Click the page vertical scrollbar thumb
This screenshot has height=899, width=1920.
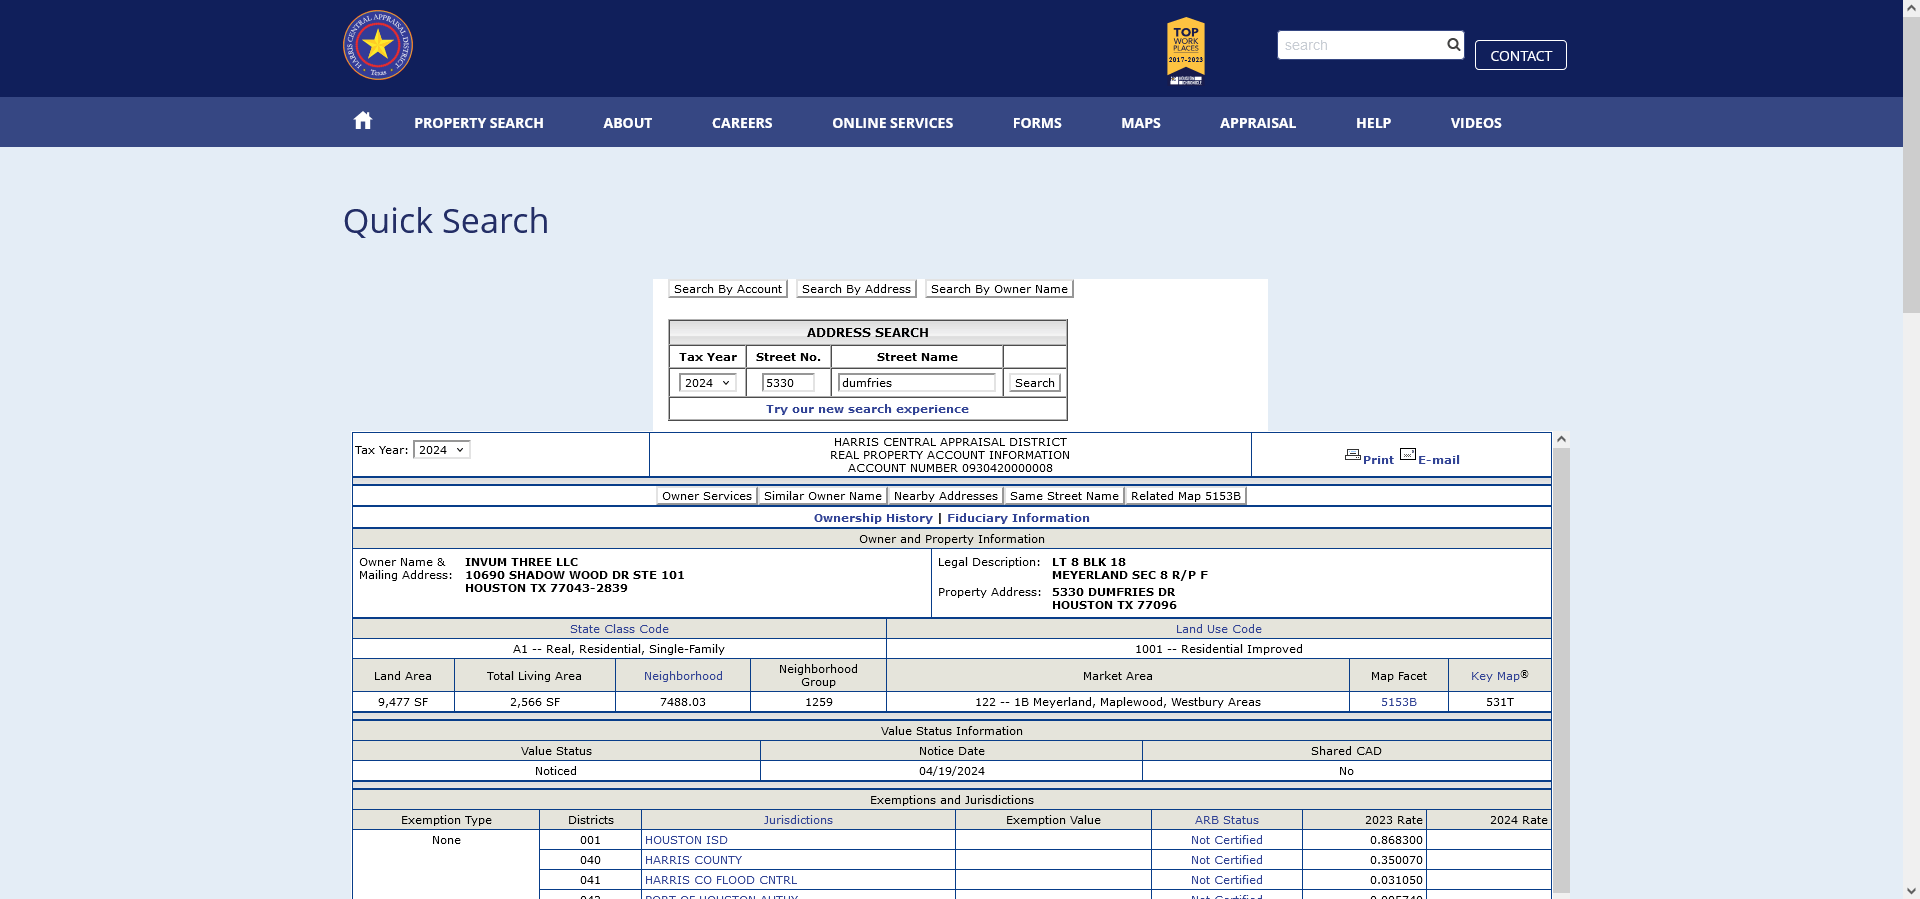pyautogui.click(x=1911, y=165)
